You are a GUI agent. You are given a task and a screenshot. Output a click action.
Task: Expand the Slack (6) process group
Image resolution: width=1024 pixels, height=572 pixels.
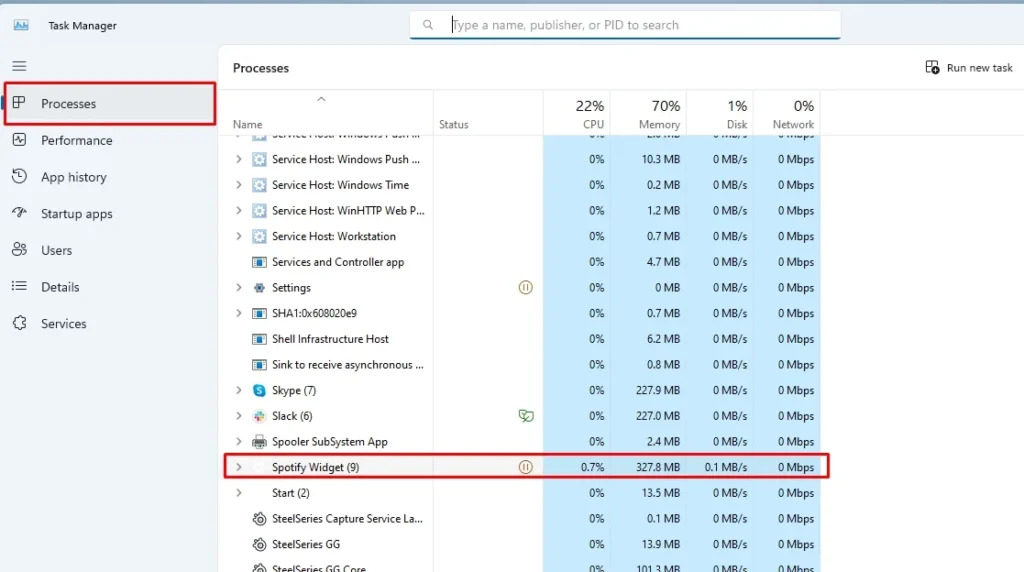click(238, 416)
